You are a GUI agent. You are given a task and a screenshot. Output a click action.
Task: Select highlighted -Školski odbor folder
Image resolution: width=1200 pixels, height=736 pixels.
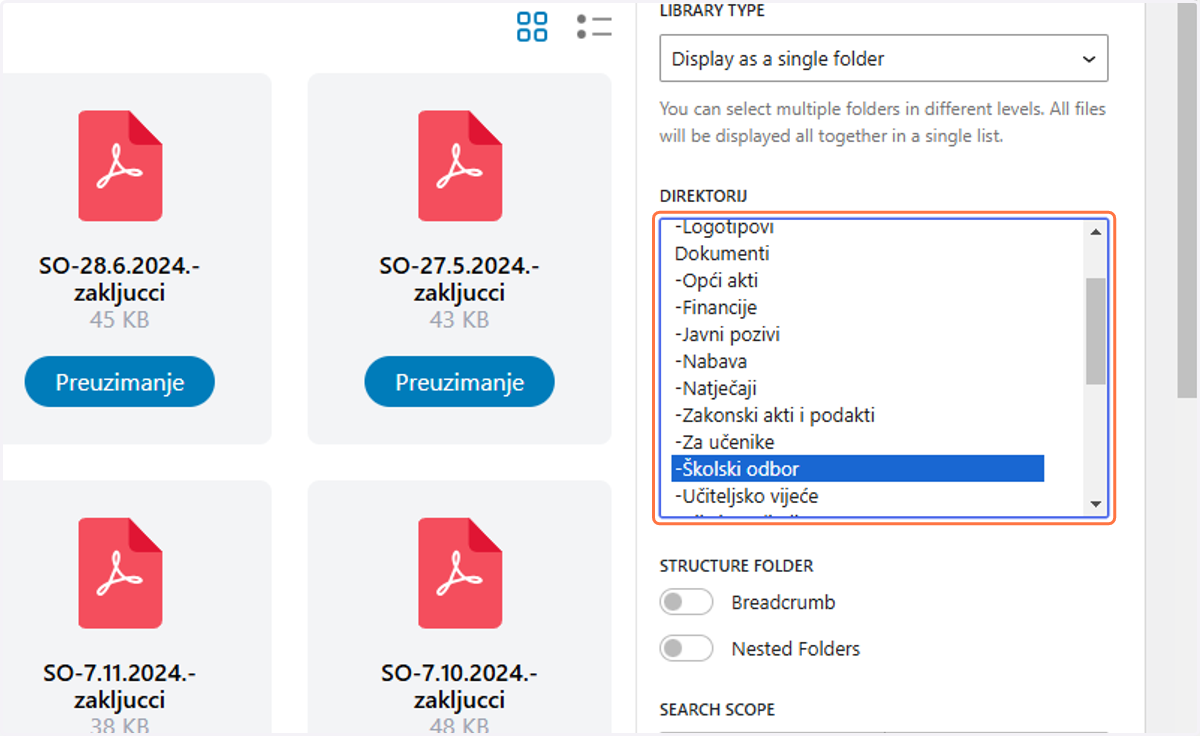[858, 469]
